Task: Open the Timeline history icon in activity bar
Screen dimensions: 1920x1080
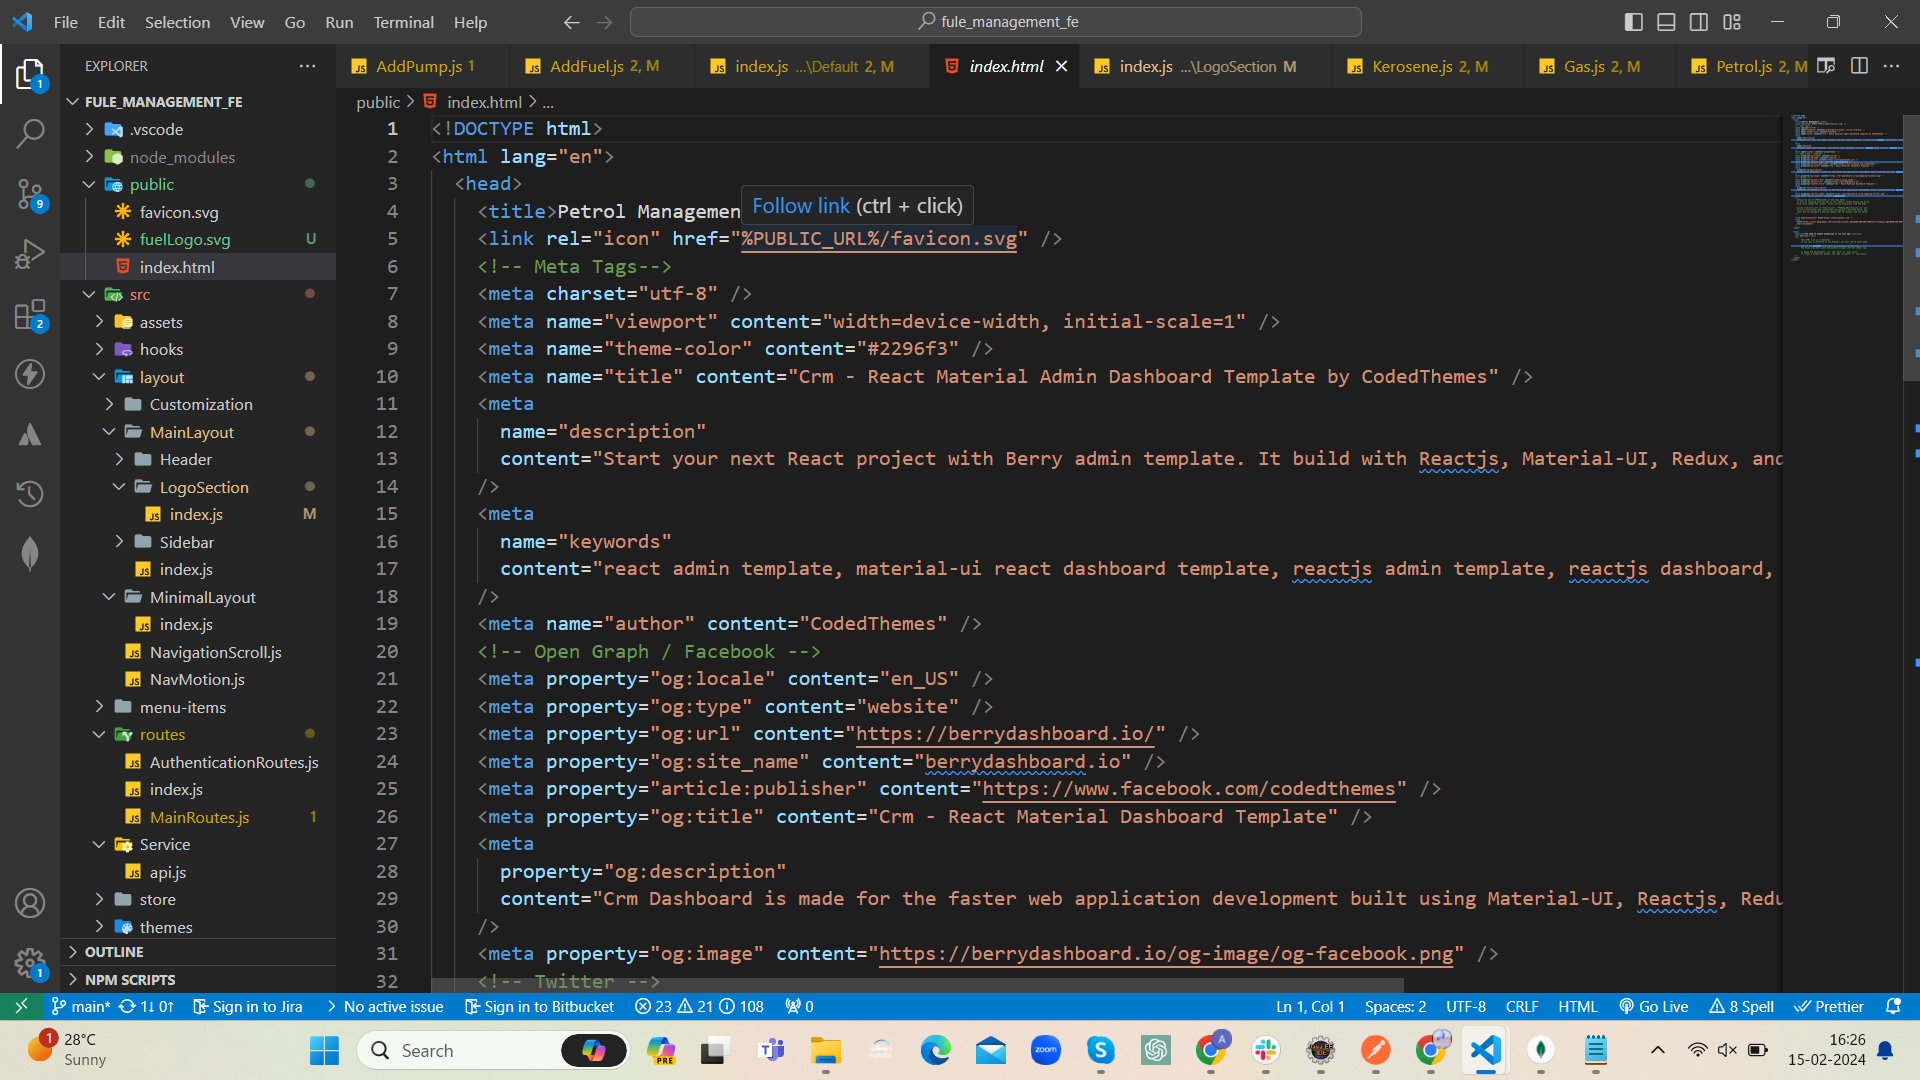Action: [x=30, y=493]
